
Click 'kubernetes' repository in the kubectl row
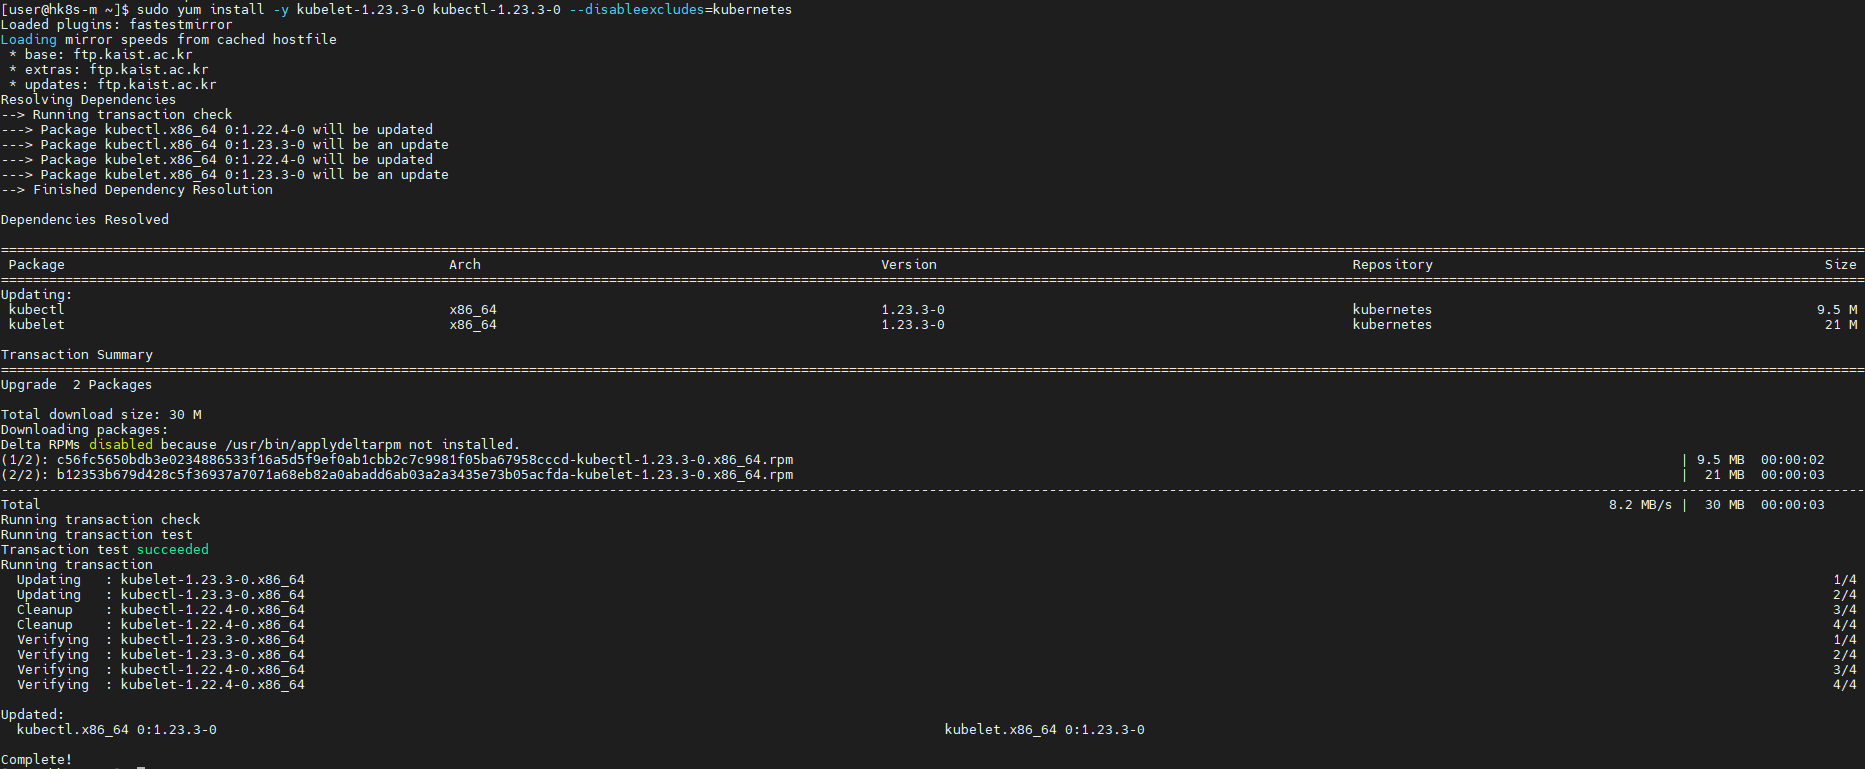pos(1393,310)
